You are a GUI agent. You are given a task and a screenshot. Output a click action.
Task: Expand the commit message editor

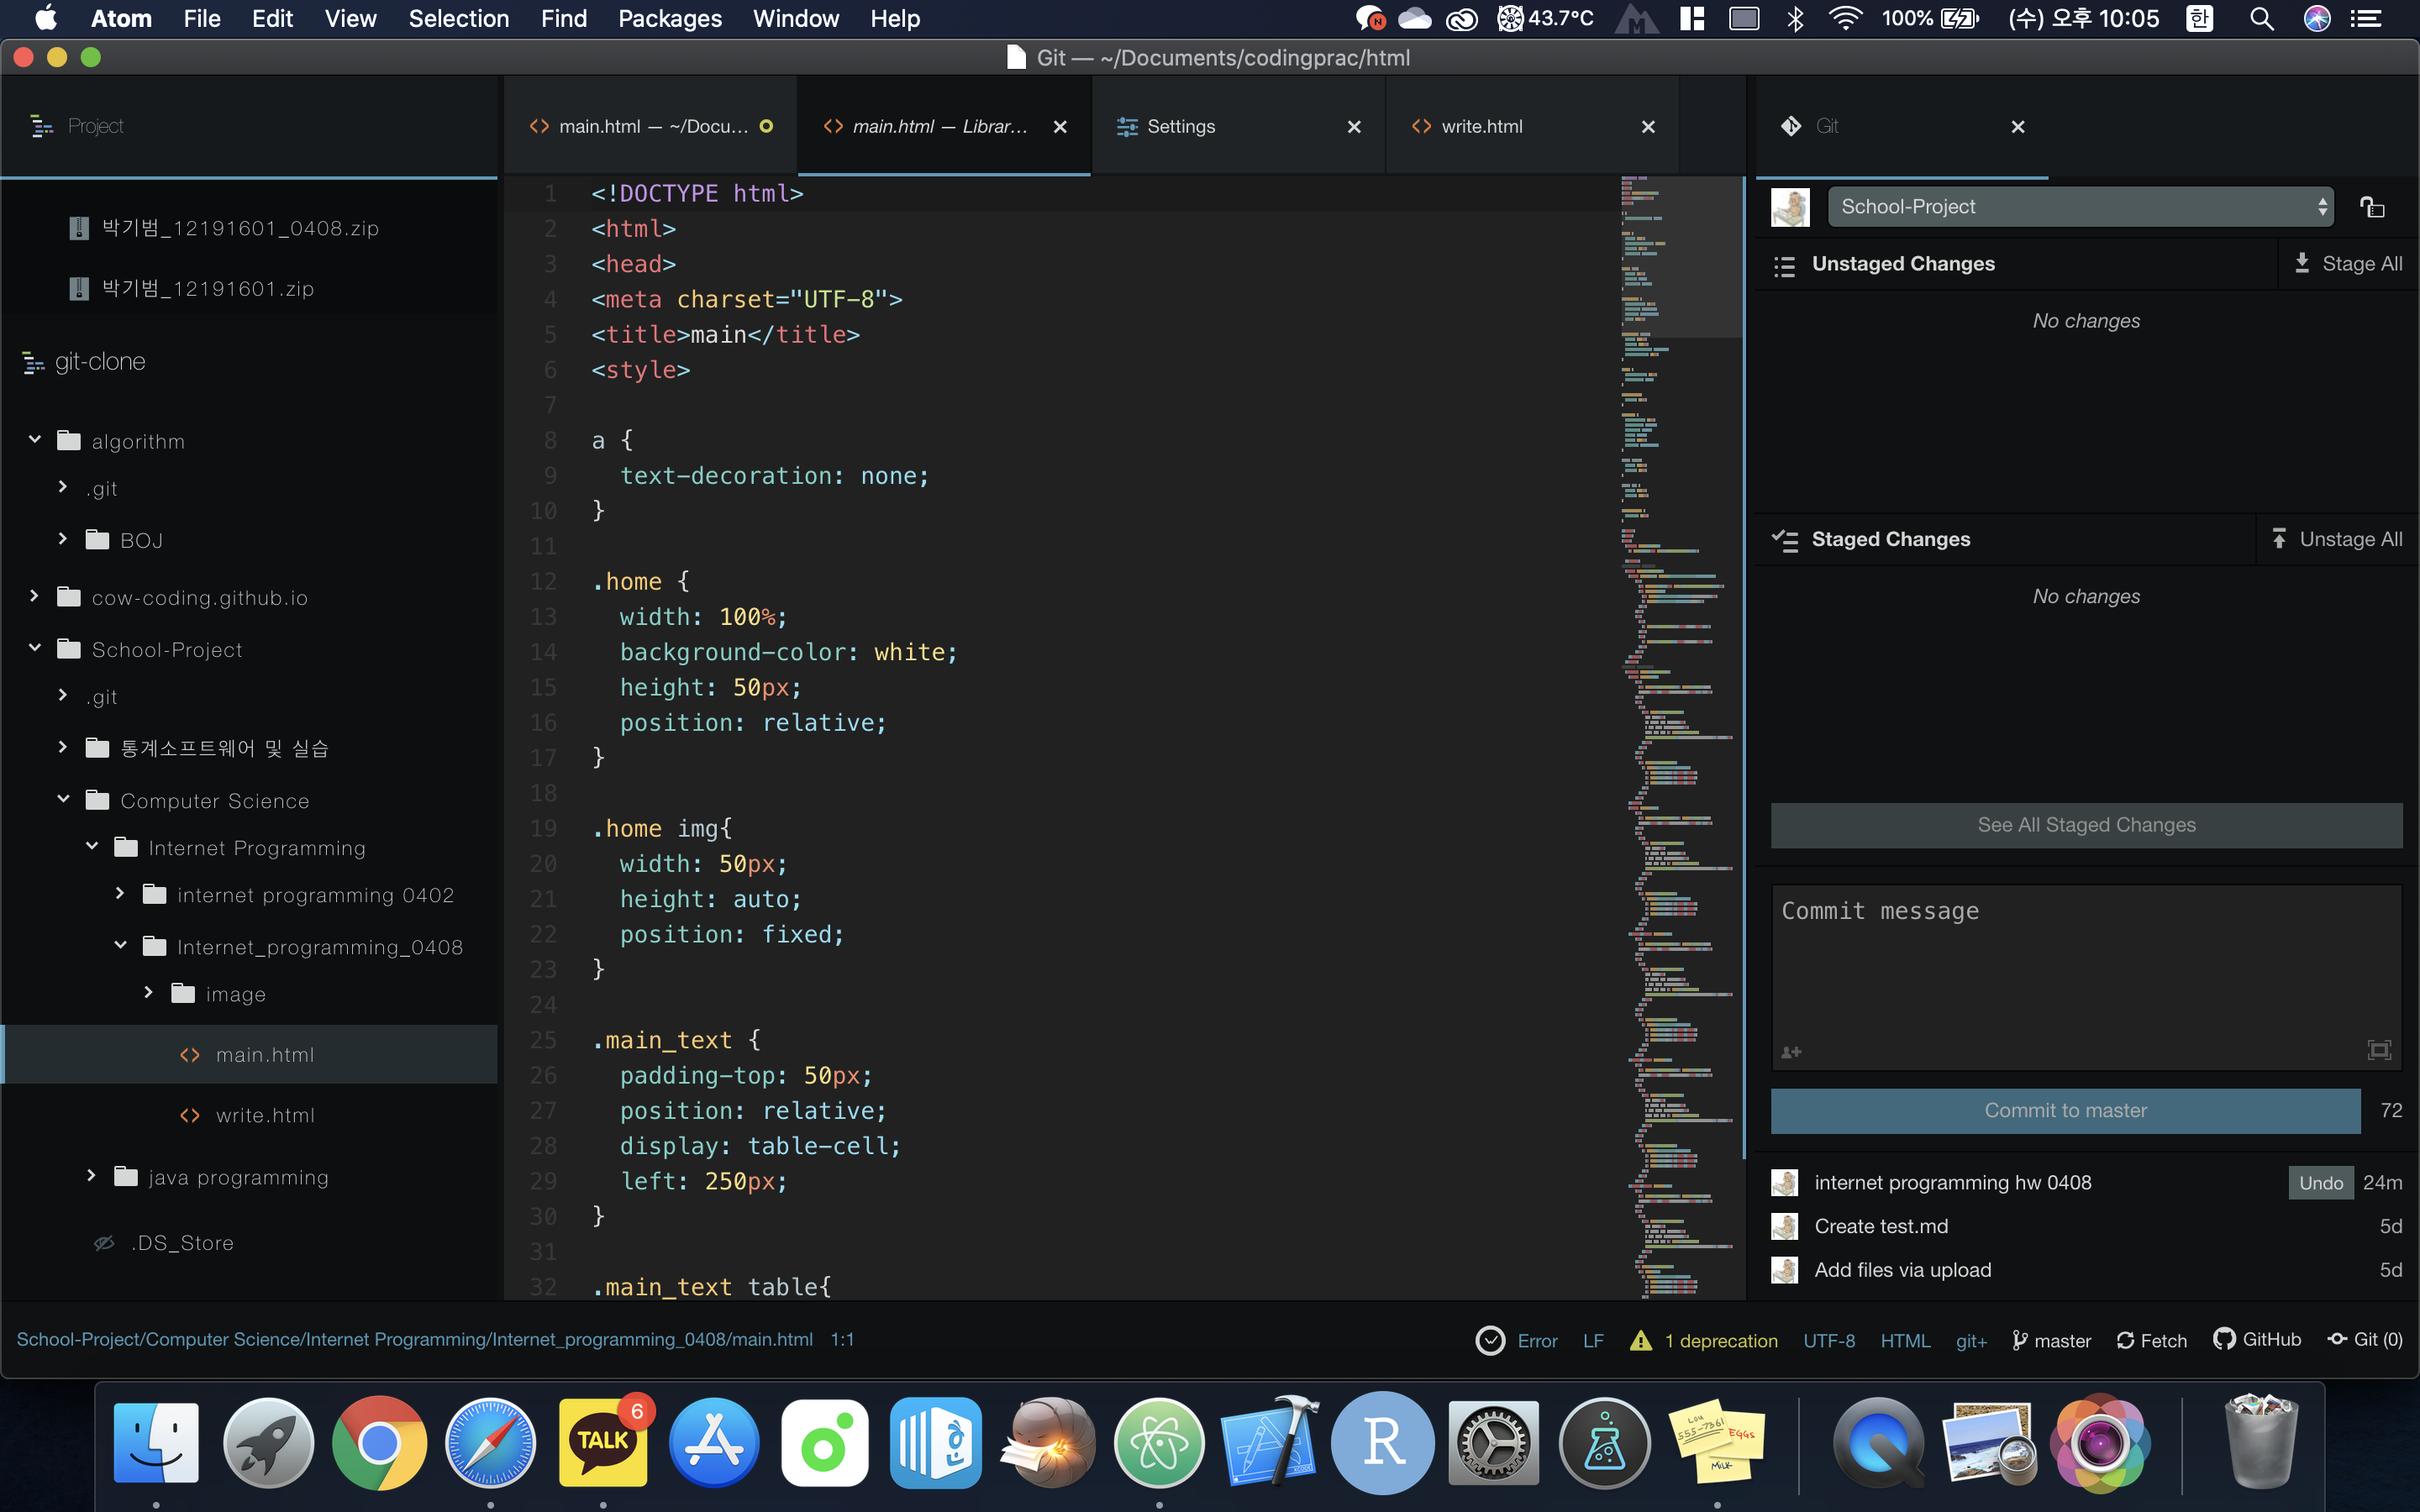[2379, 1049]
